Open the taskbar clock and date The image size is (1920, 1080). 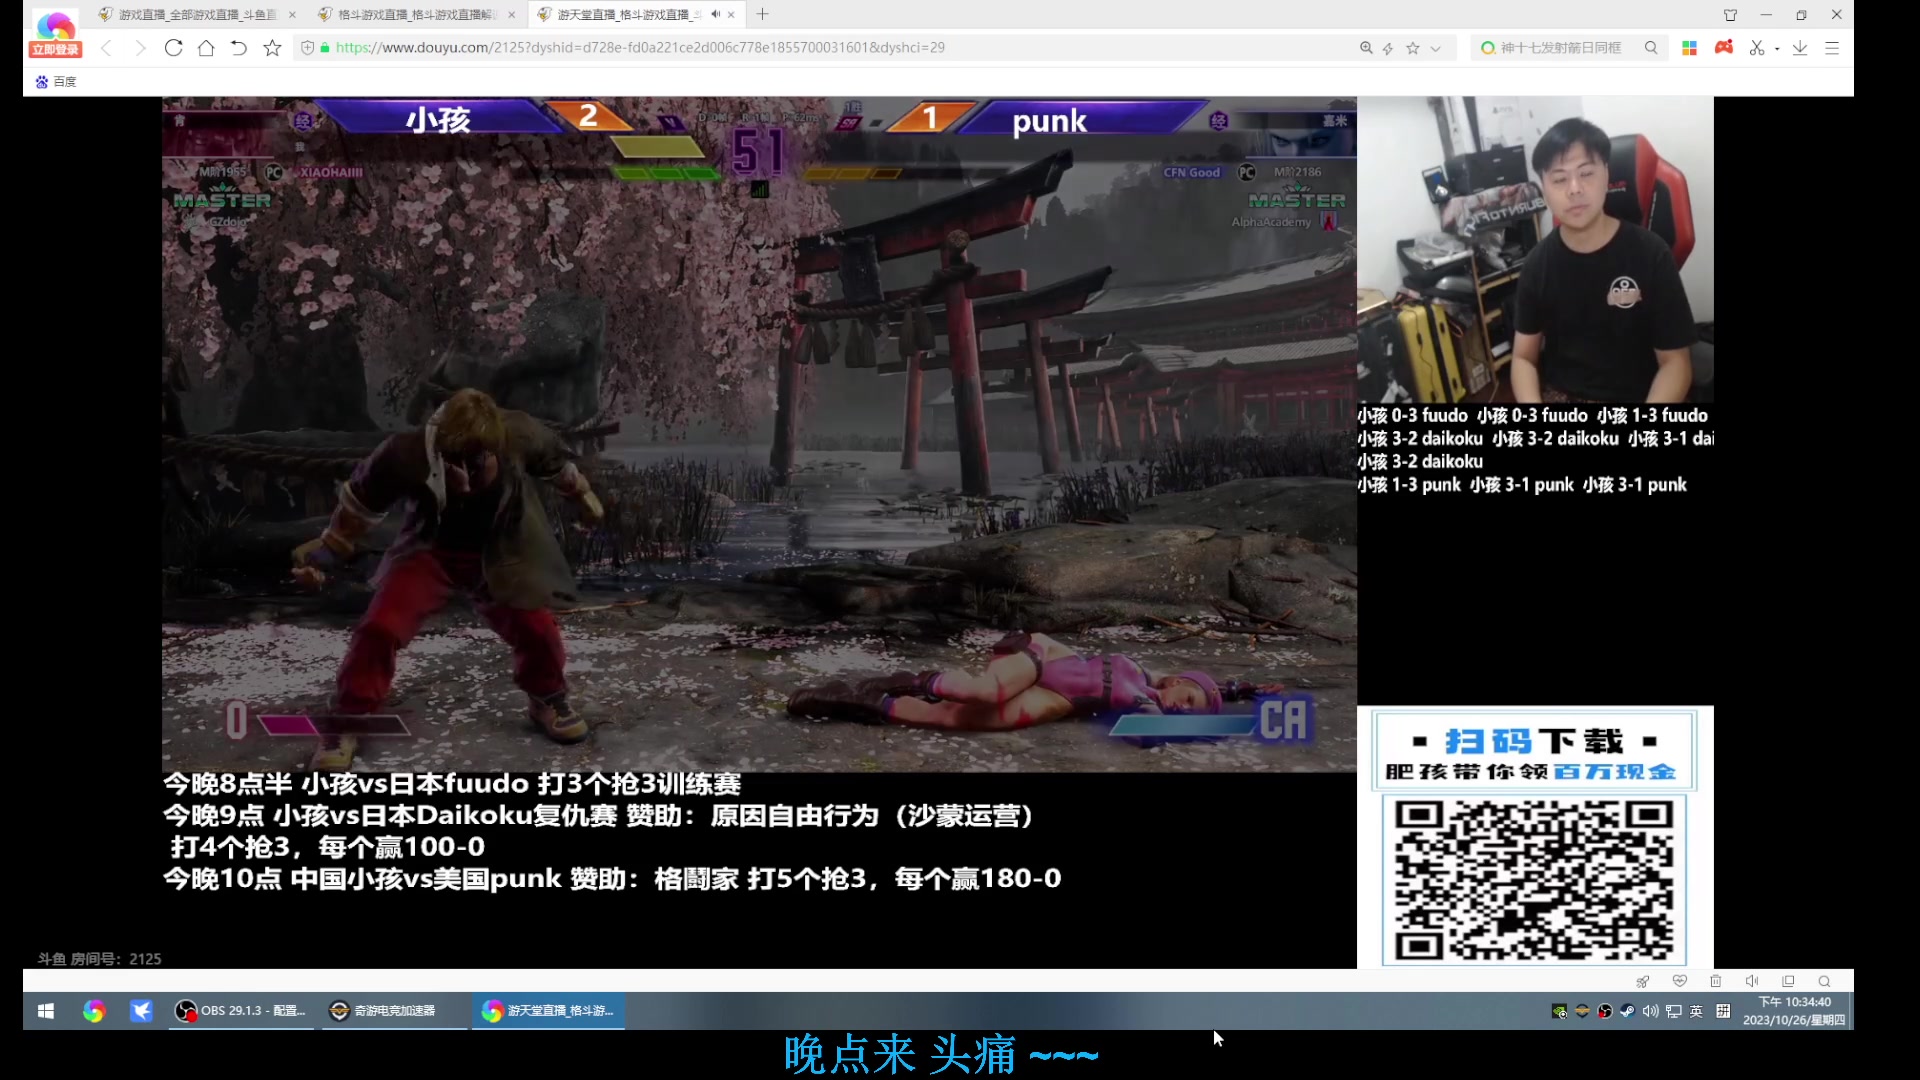pyautogui.click(x=1794, y=1011)
